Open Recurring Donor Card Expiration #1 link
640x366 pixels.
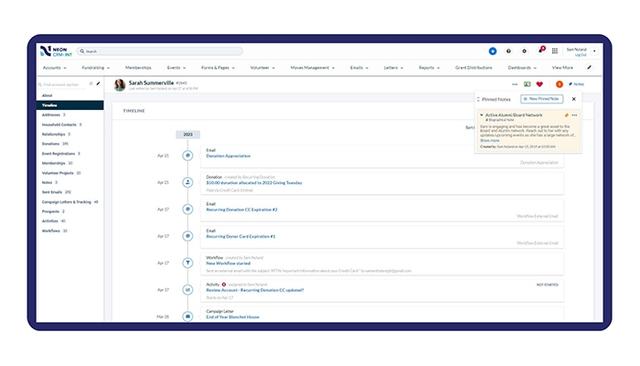click(x=240, y=236)
